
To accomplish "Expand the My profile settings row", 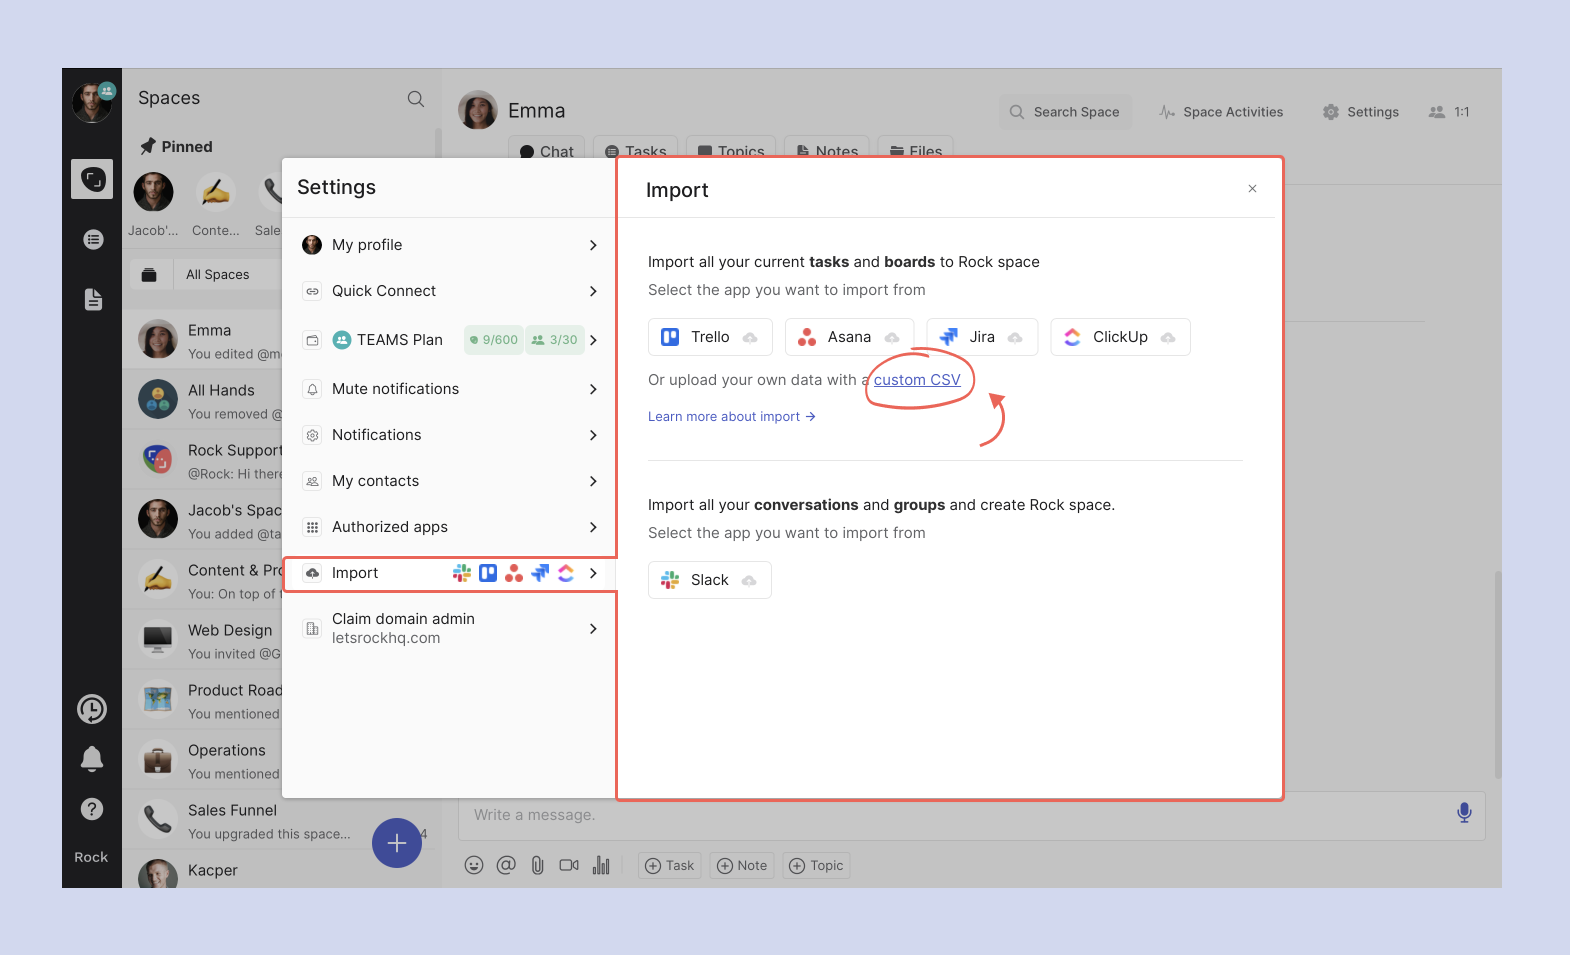I will [449, 245].
